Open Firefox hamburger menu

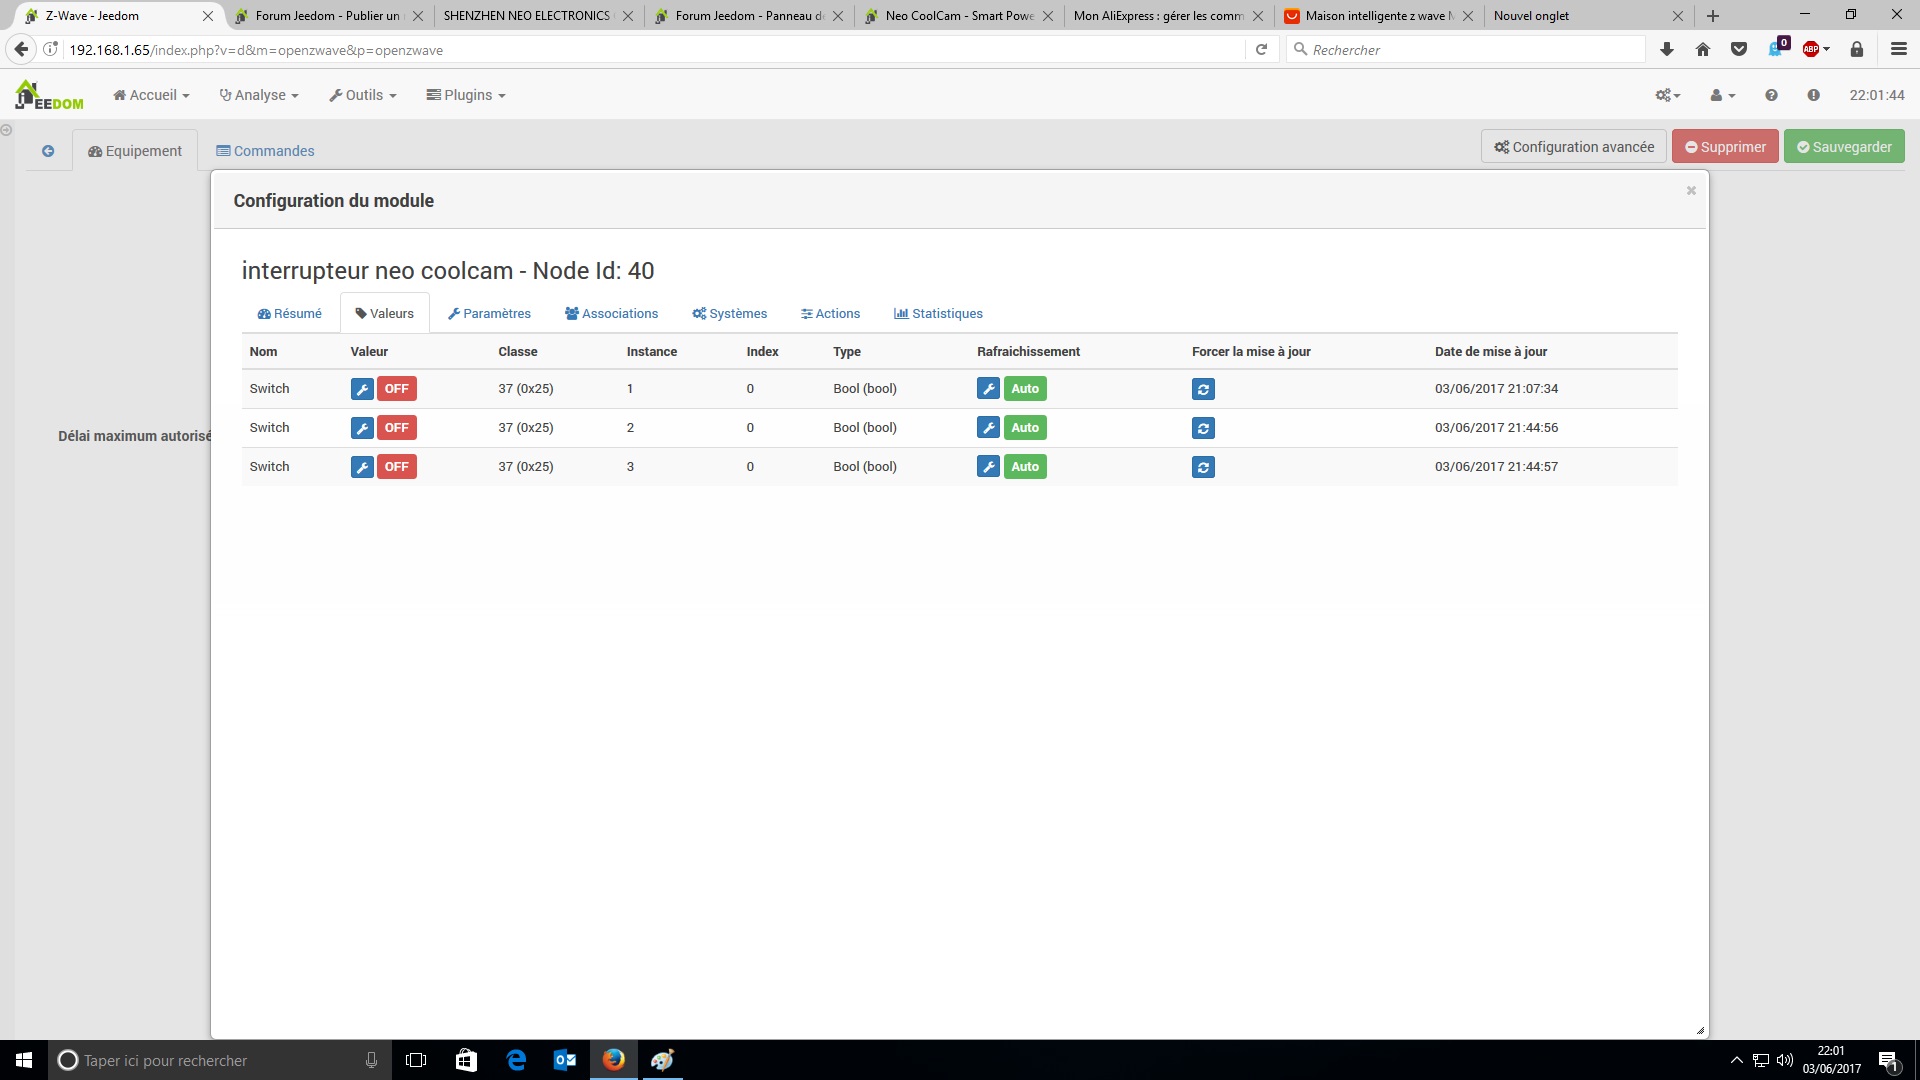(x=1899, y=49)
